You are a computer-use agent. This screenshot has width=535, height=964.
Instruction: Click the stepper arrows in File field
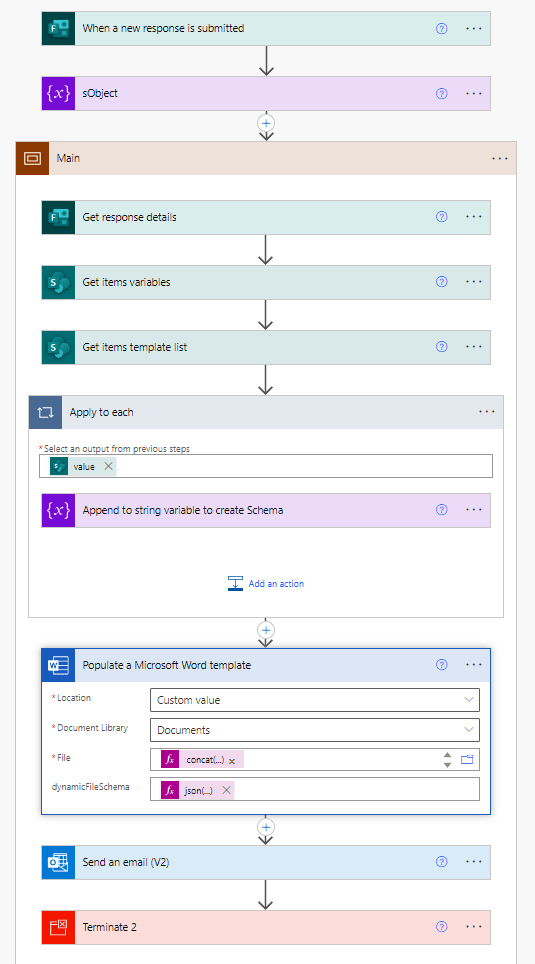pos(448,759)
